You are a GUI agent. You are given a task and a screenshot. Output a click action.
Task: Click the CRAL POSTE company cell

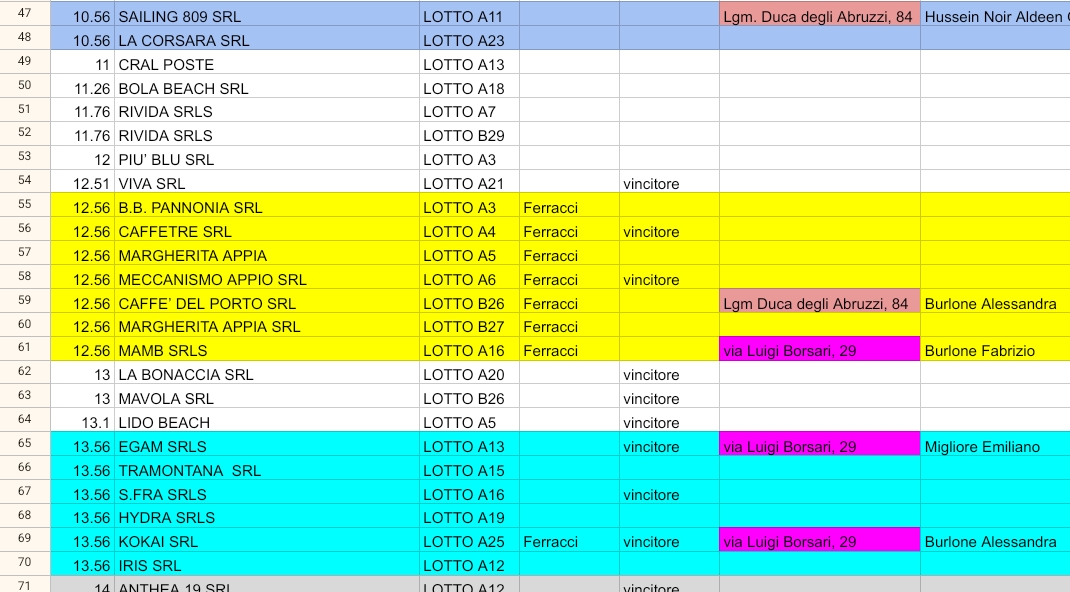coord(266,65)
